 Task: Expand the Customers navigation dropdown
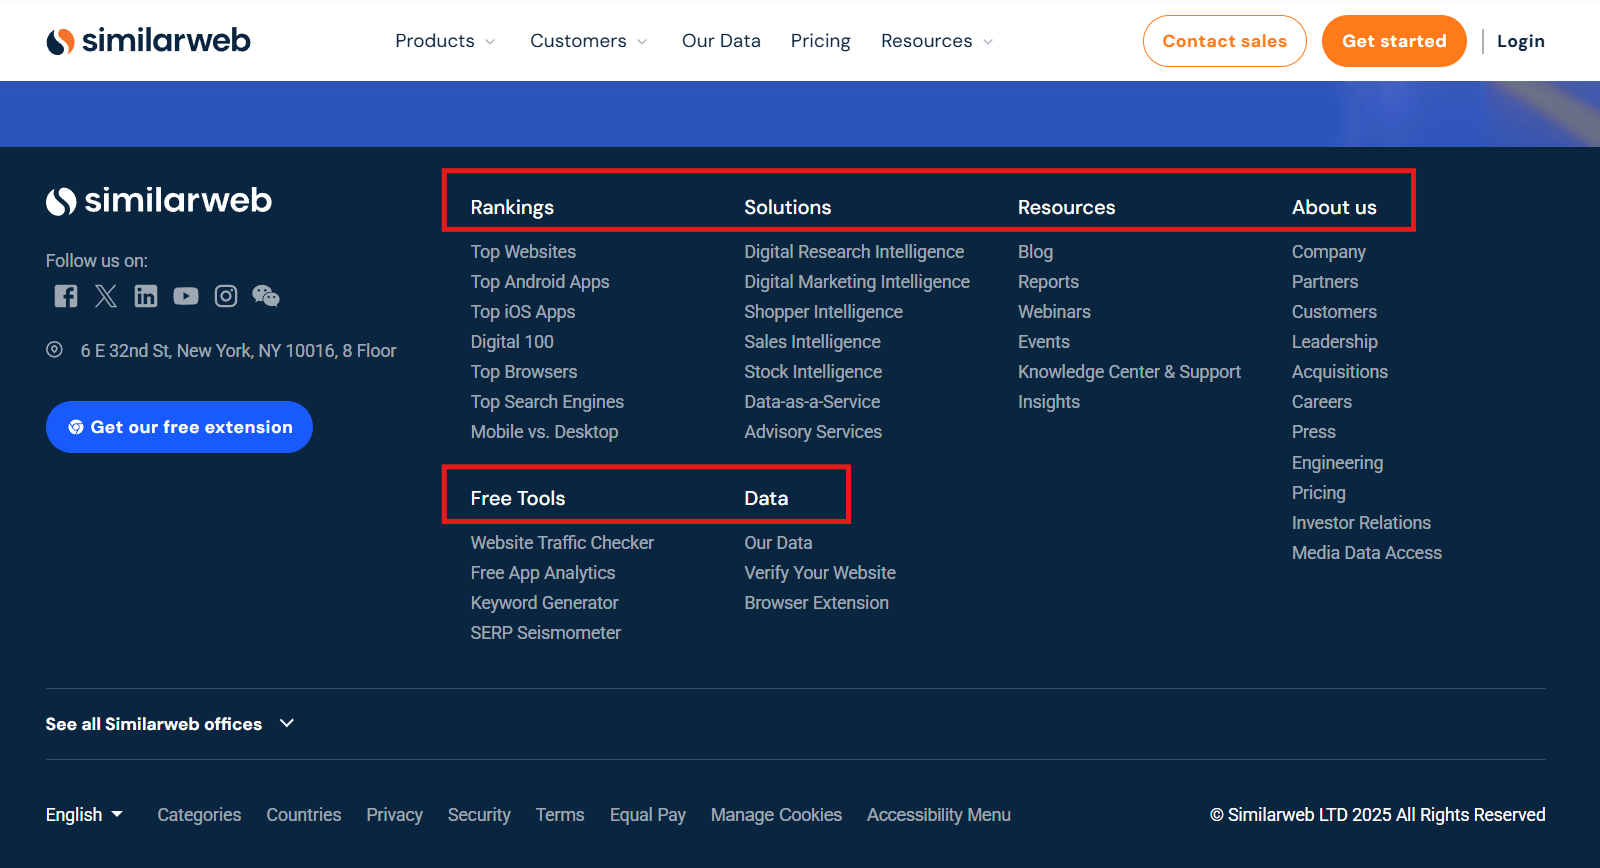(x=588, y=41)
